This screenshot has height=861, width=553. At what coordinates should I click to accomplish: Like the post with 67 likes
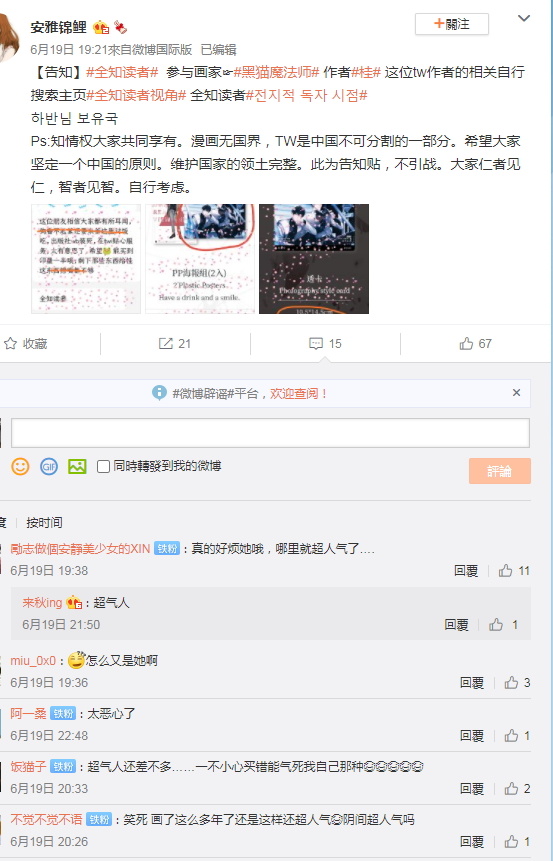point(476,344)
